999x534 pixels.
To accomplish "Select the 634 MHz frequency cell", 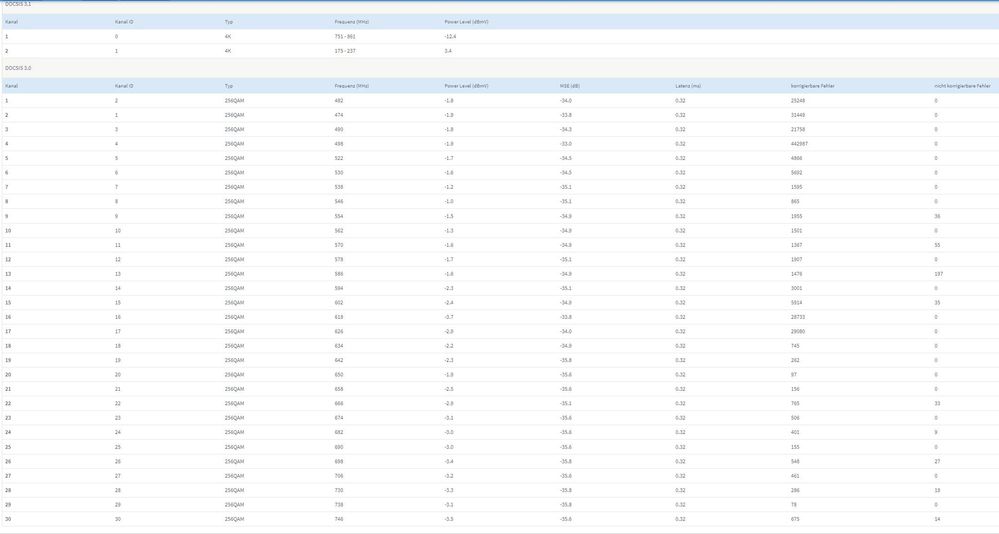I will [x=339, y=346].
